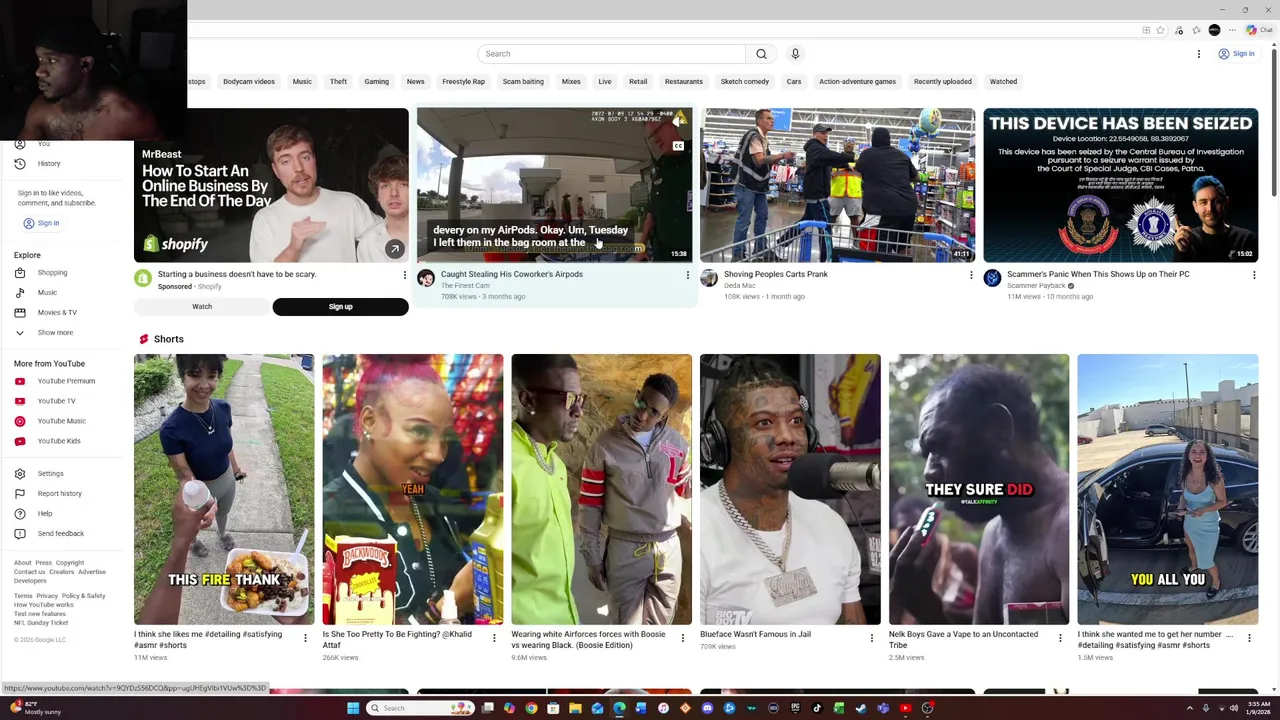Open Help in sidebar
This screenshot has height=720, width=1280.
45,513
